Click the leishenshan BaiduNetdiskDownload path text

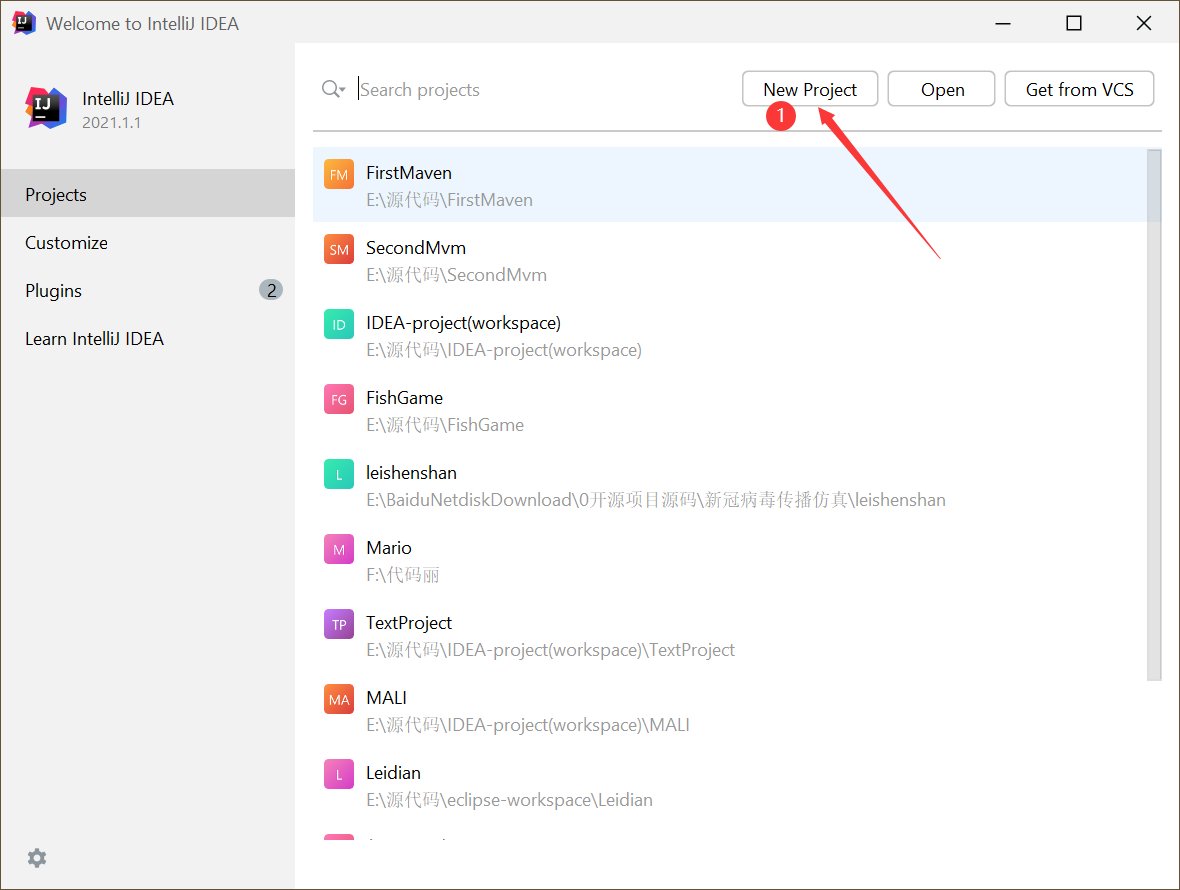point(655,500)
